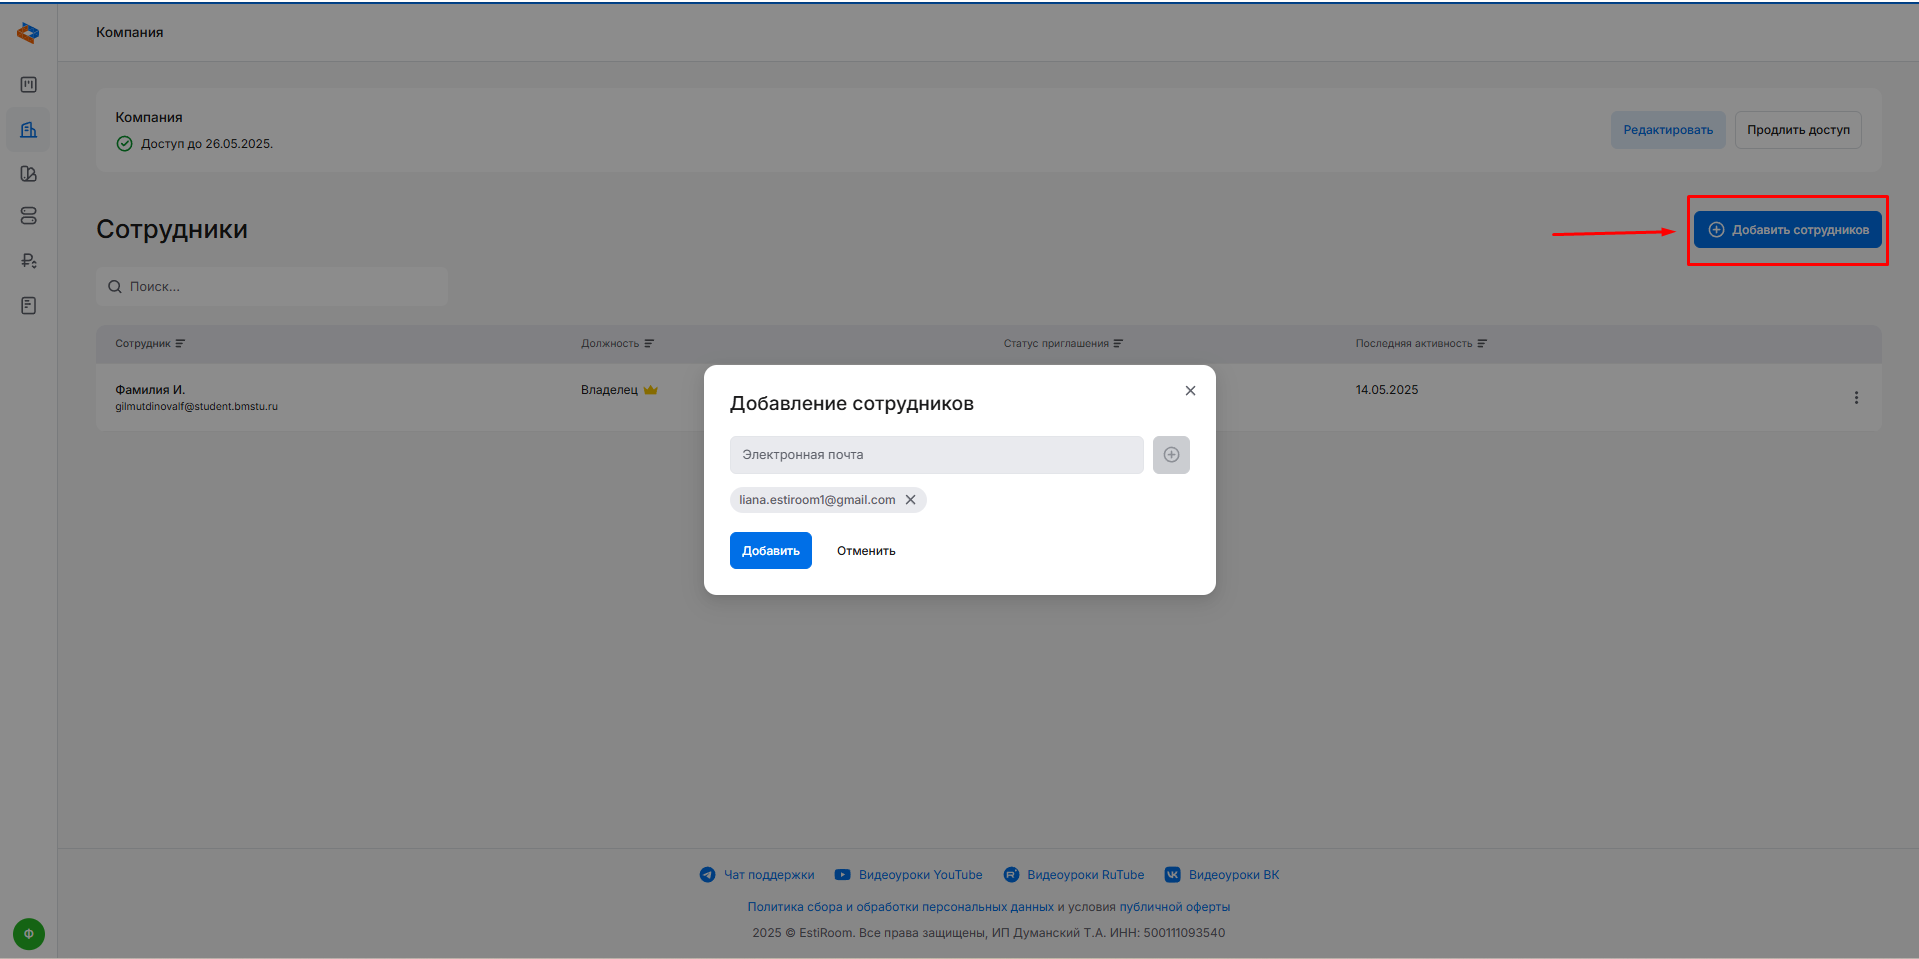Remove liana.estiroom1@gmail.com email chip
Viewport: 1919px width, 959px height.
(x=910, y=500)
